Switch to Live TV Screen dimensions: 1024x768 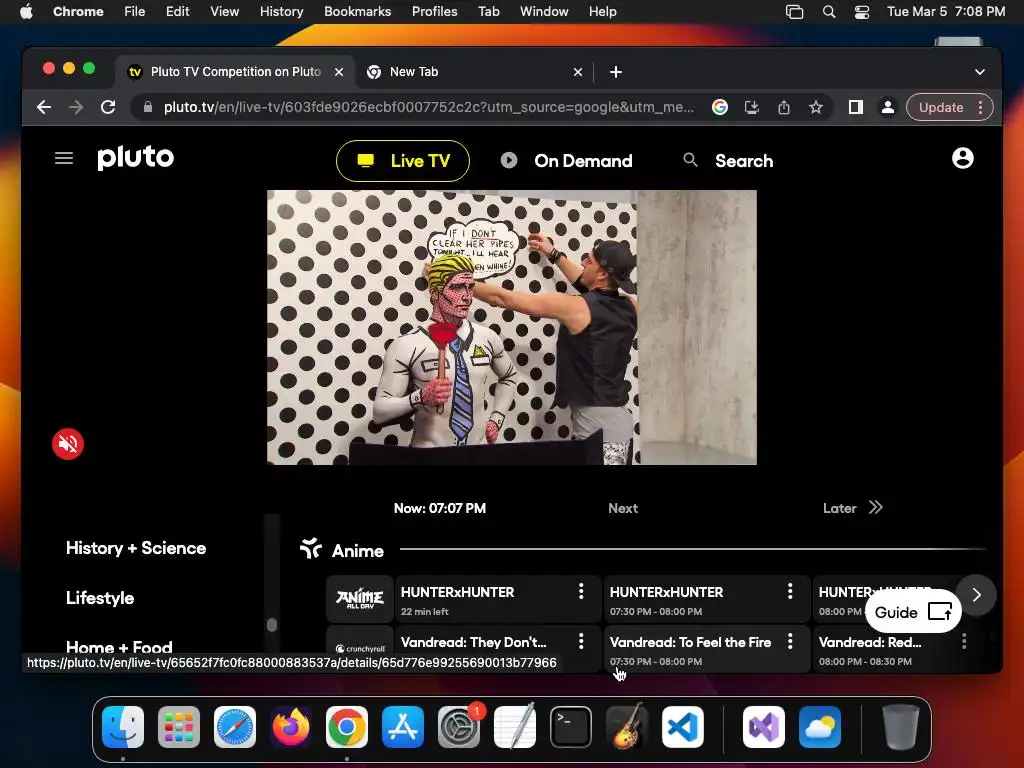coord(402,161)
